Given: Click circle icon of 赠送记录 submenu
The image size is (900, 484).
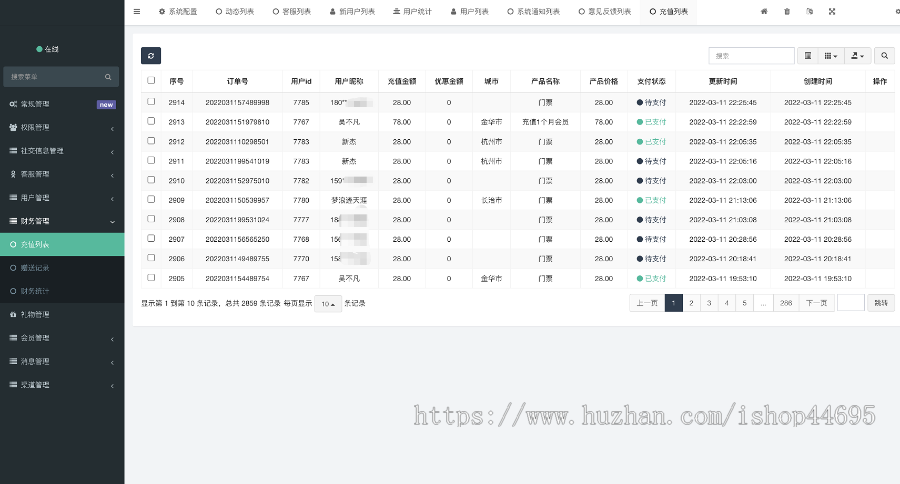Looking at the screenshot, I should [13, 268].
